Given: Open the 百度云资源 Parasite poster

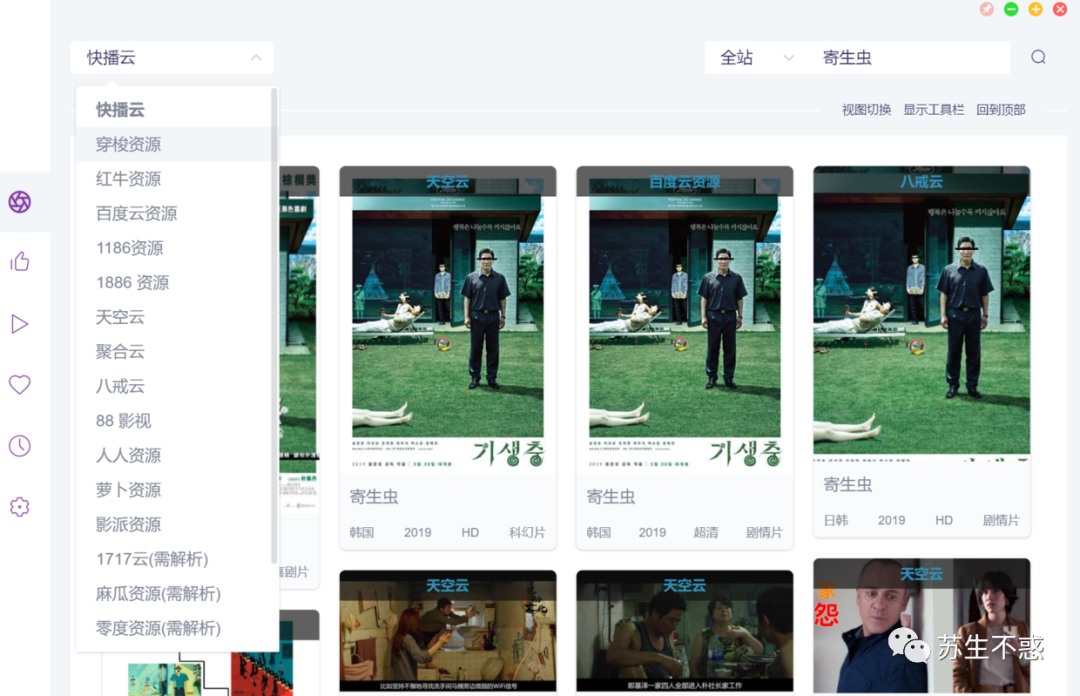Looking at the screenshot, I should click(x=685, y=319).
